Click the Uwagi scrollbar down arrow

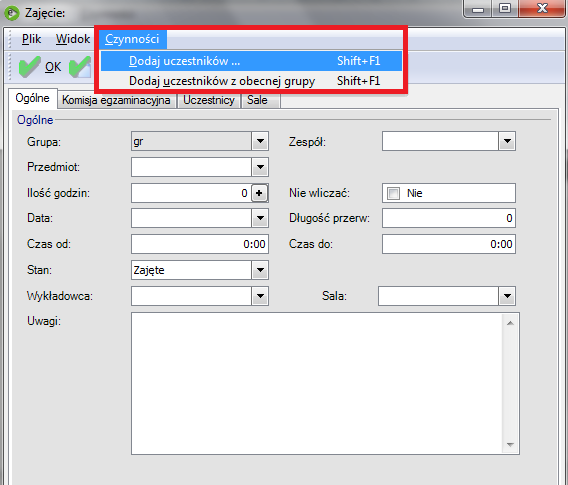click(x=510, y=444)
